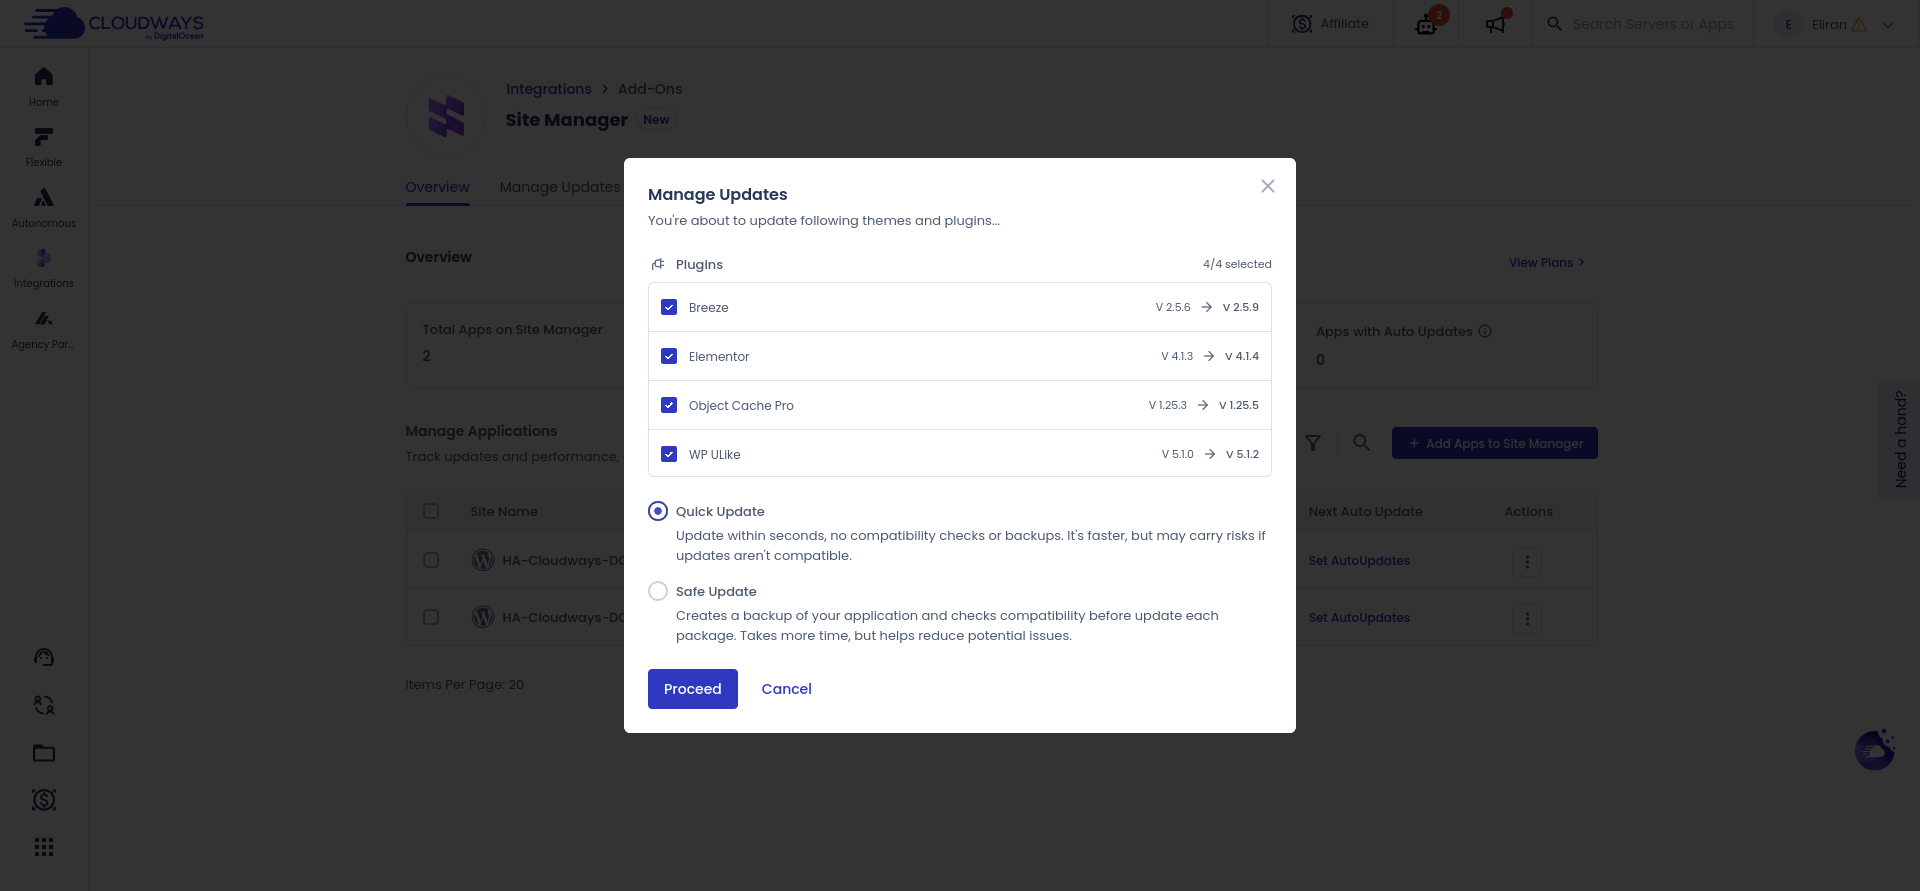Click the Cancel button
The image size is (1920, 891).
[x=786, y=689]
